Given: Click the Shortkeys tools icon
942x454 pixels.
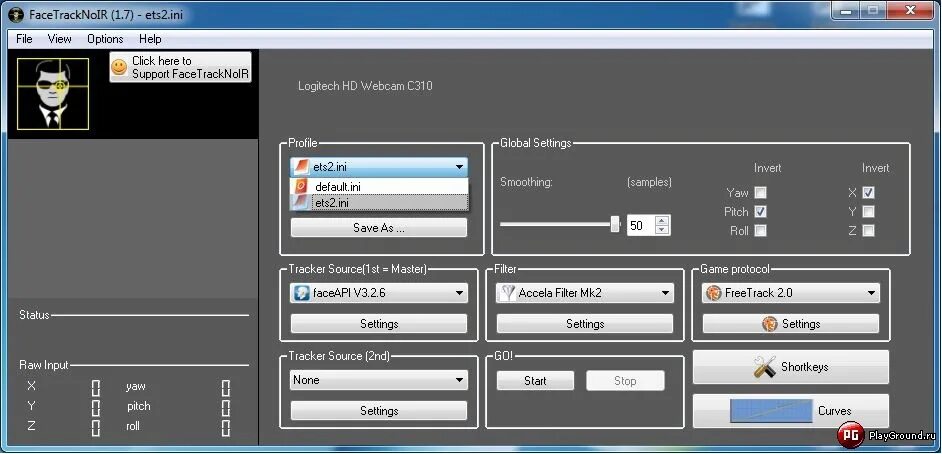Looking at the screenshot, I should click(765, 367).
